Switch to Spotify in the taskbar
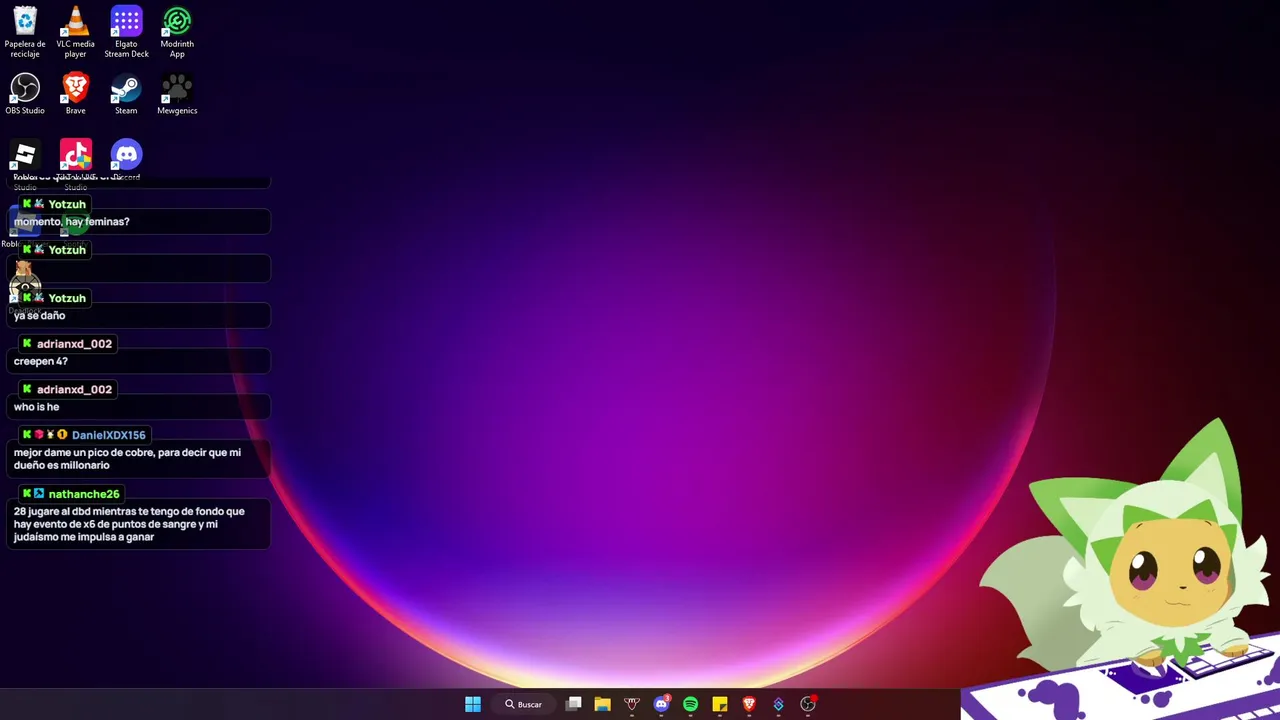This screenshot has height=720, width=1280. (690, 704)
